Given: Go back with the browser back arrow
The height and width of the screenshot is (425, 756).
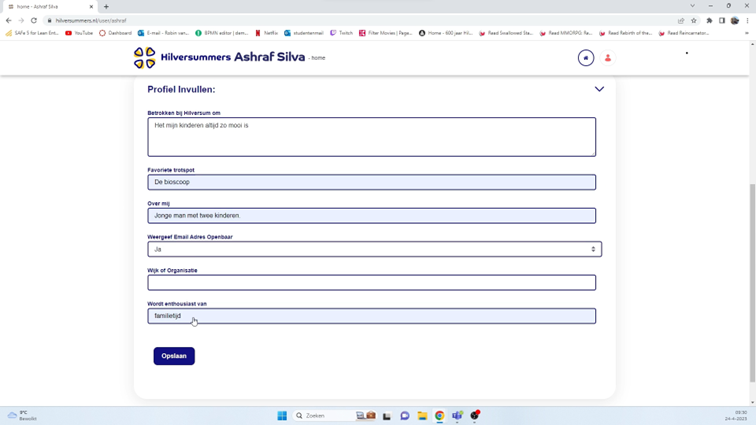Looking at the screenshot, I should pyautogui.click(x=9, y=20).
